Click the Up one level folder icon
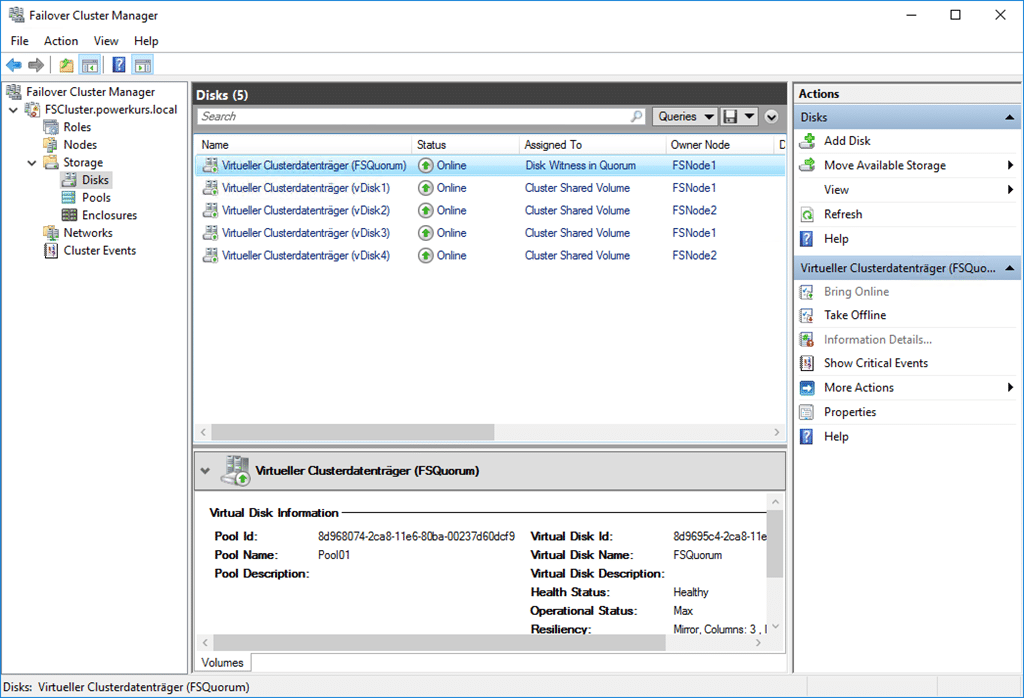 [66, 65]
